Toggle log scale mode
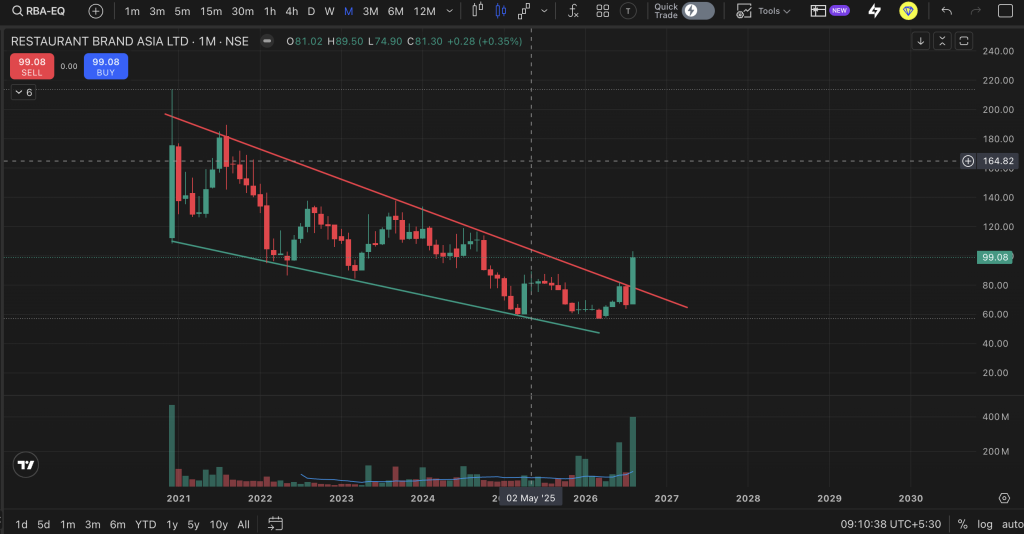1024x534 pixels. click(985, 524)
